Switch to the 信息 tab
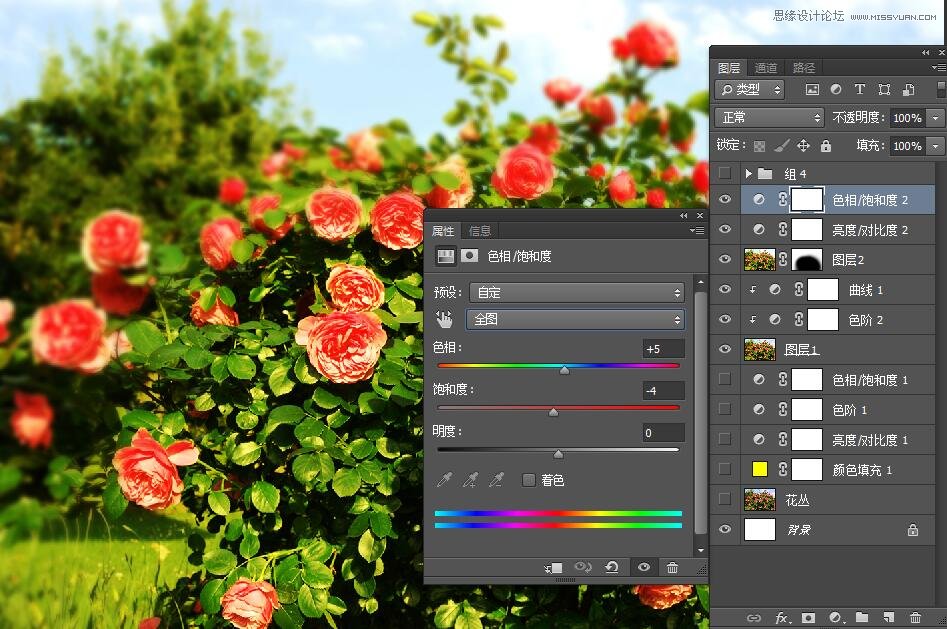Screen dimensions: 947x629 point(480,231)
